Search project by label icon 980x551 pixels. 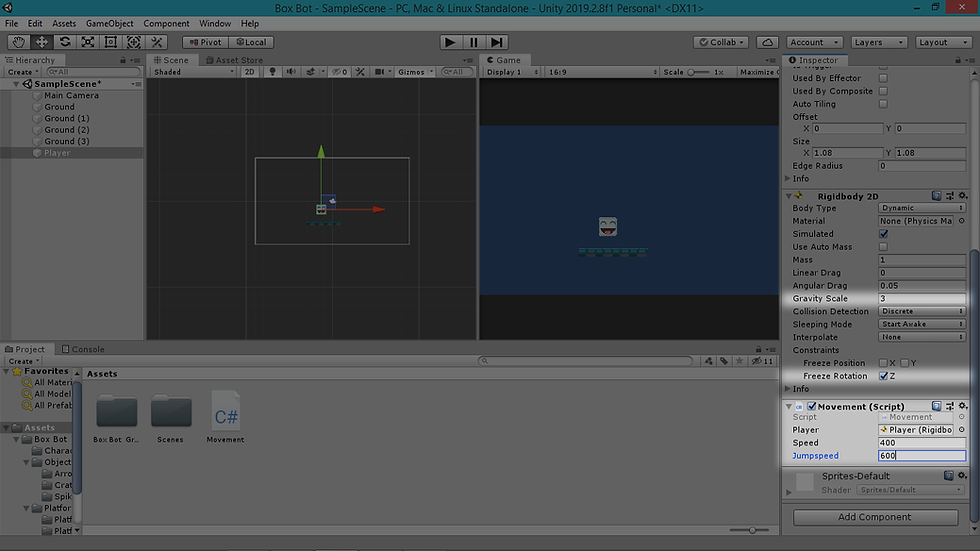click(x=724, y=361)
